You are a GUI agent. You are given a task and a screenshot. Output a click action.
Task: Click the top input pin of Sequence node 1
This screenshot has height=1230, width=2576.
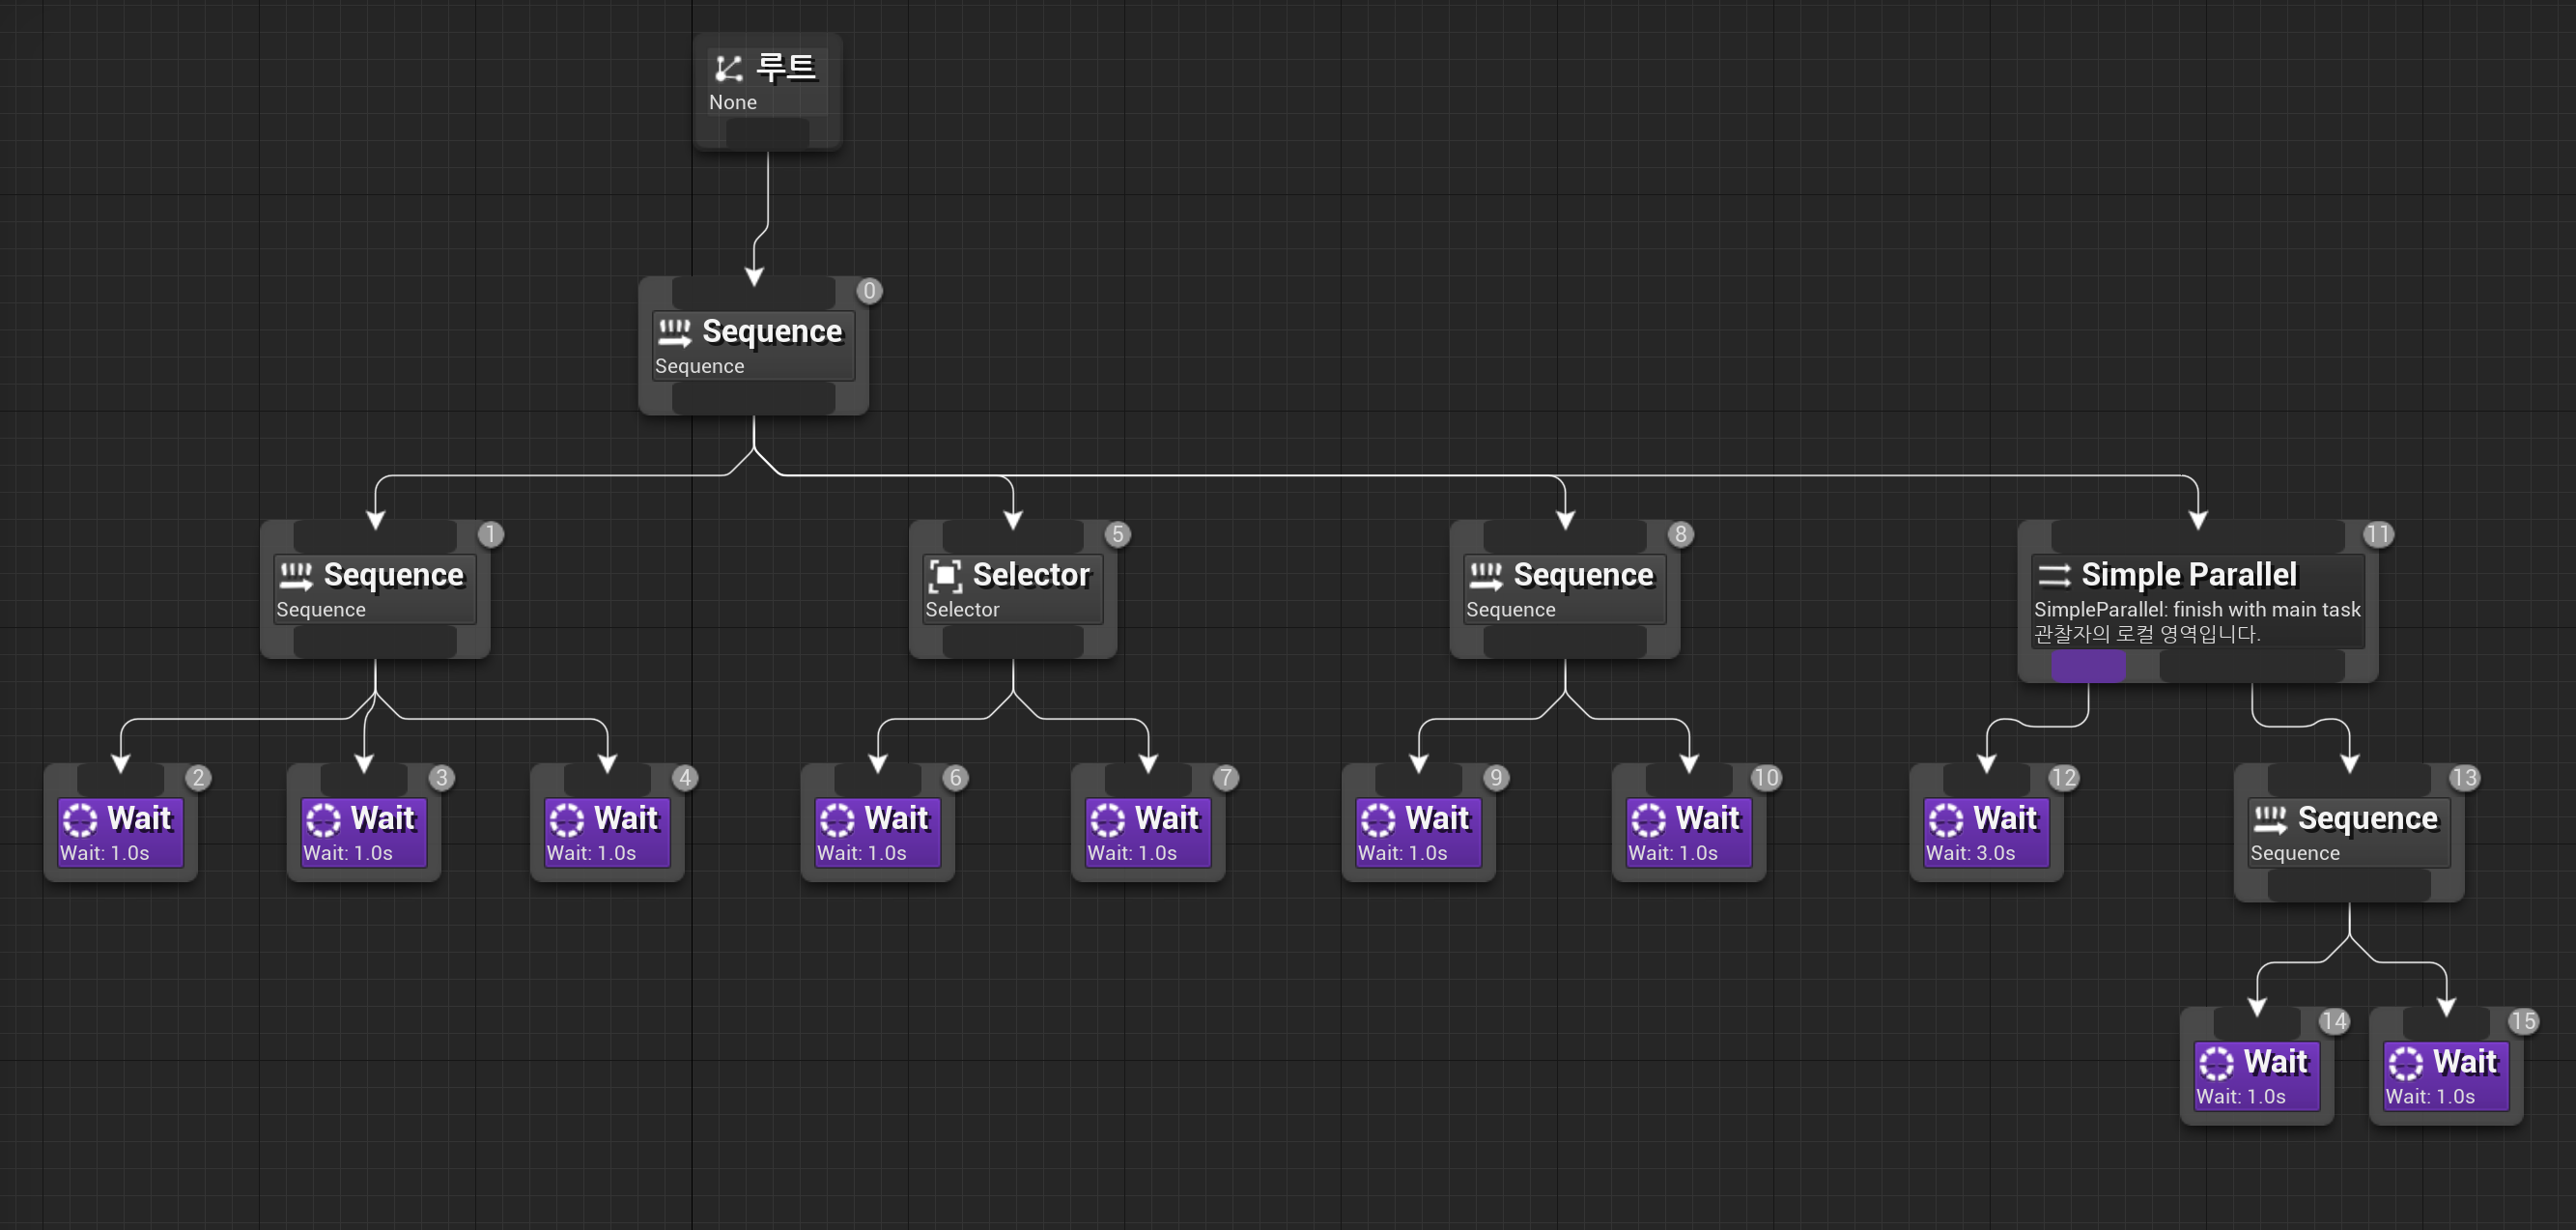374,536
